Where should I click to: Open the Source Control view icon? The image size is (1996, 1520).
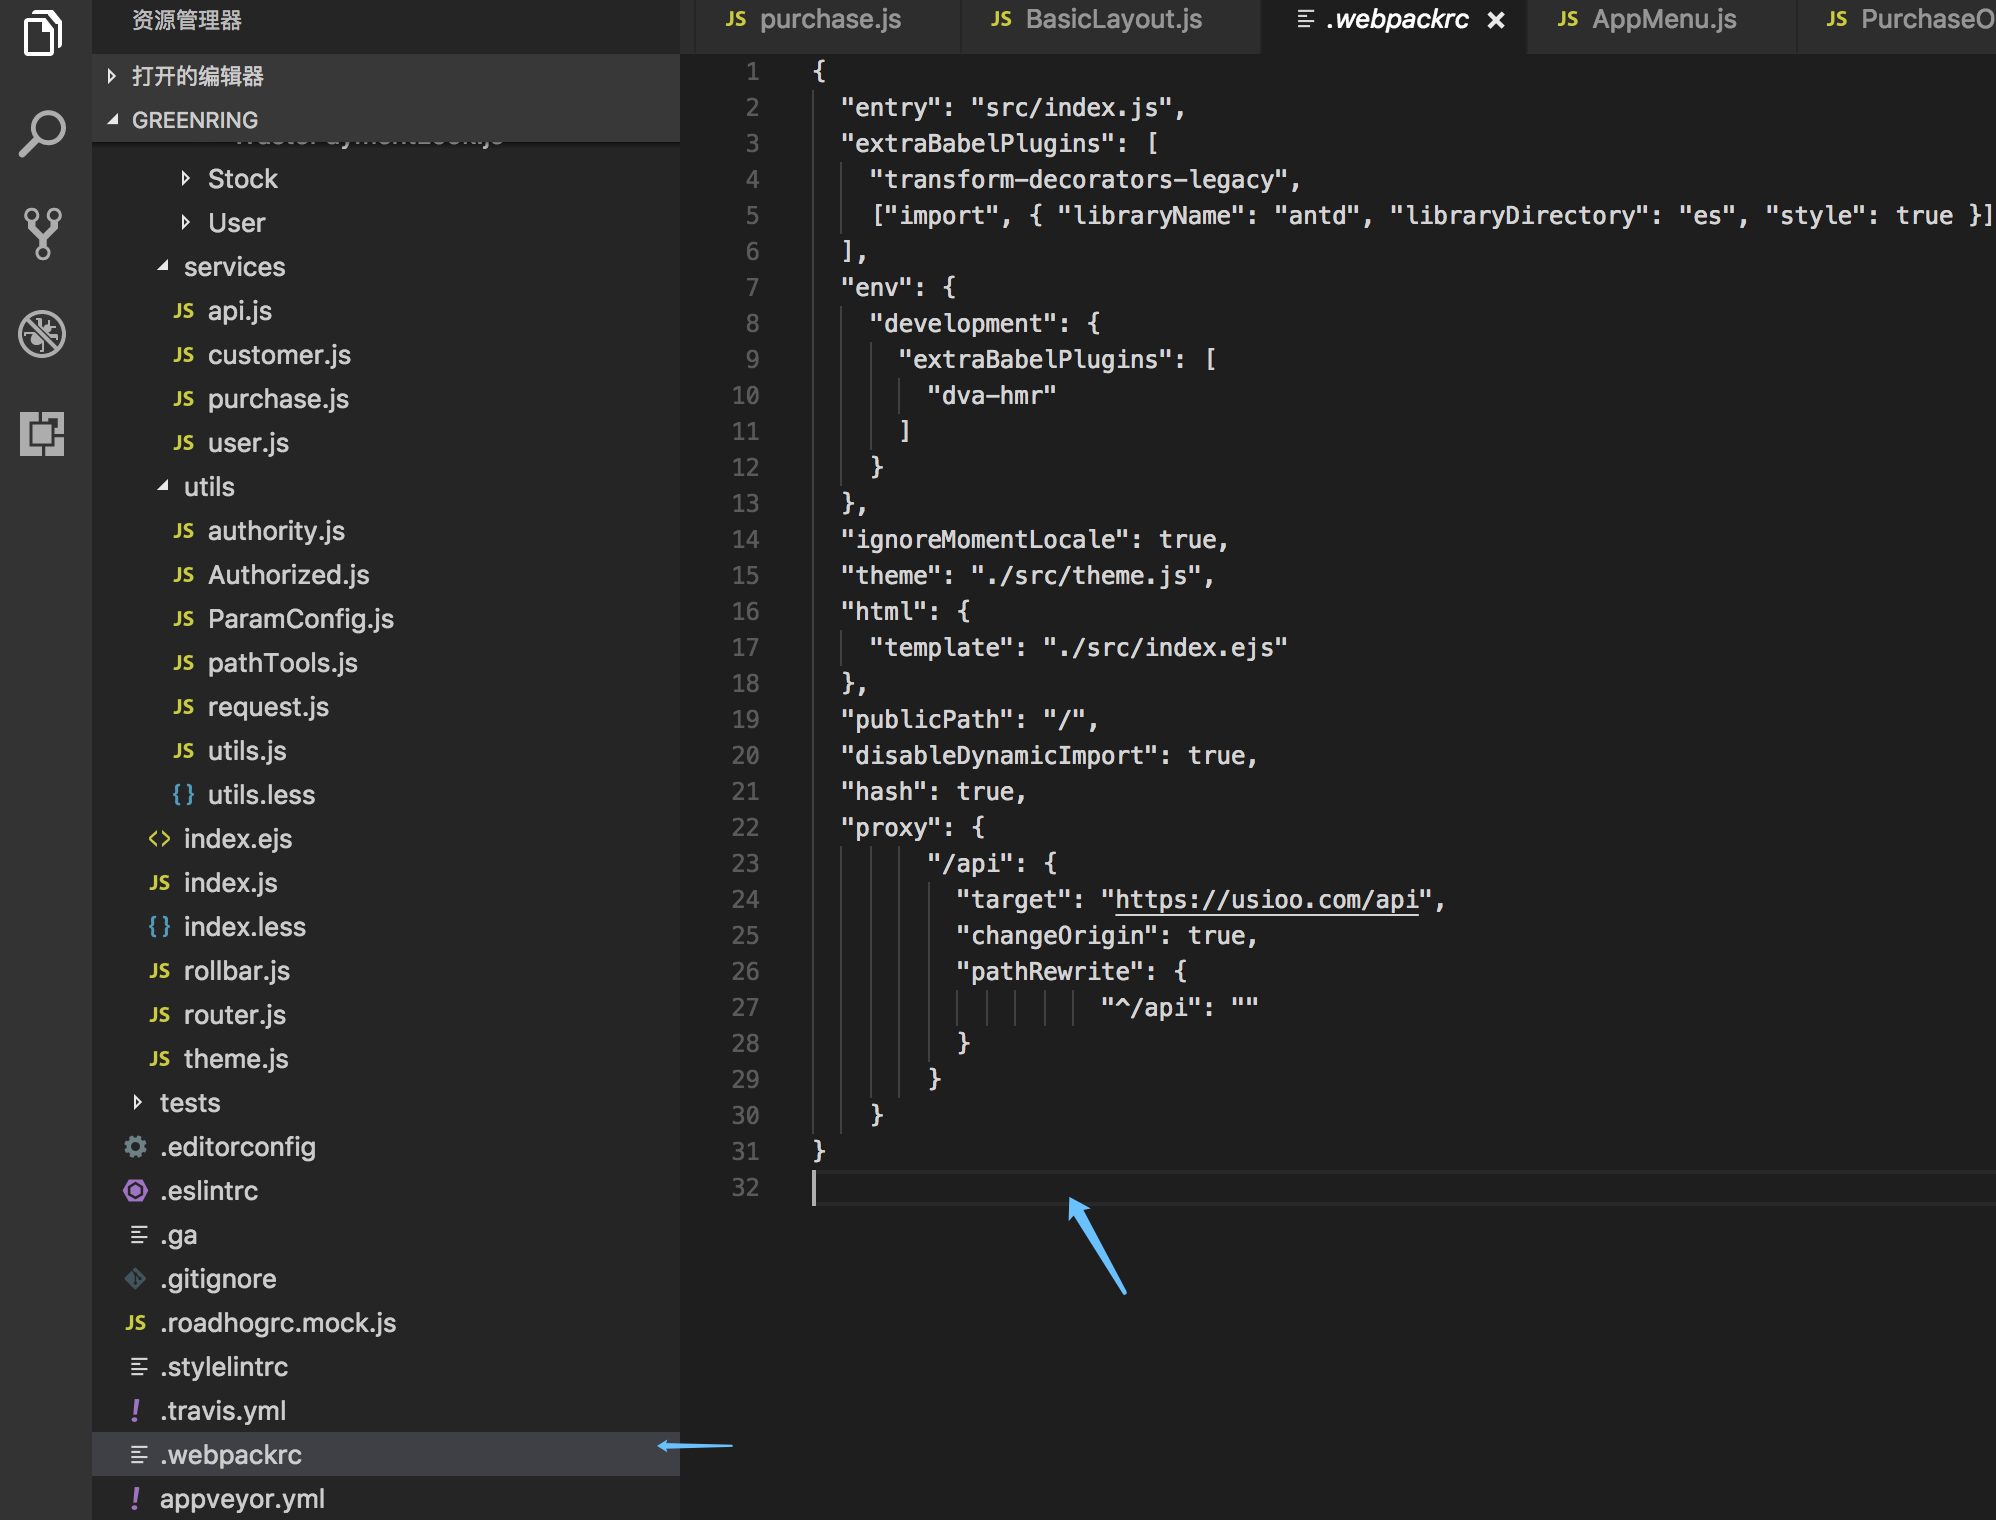(x=42, y=234)
